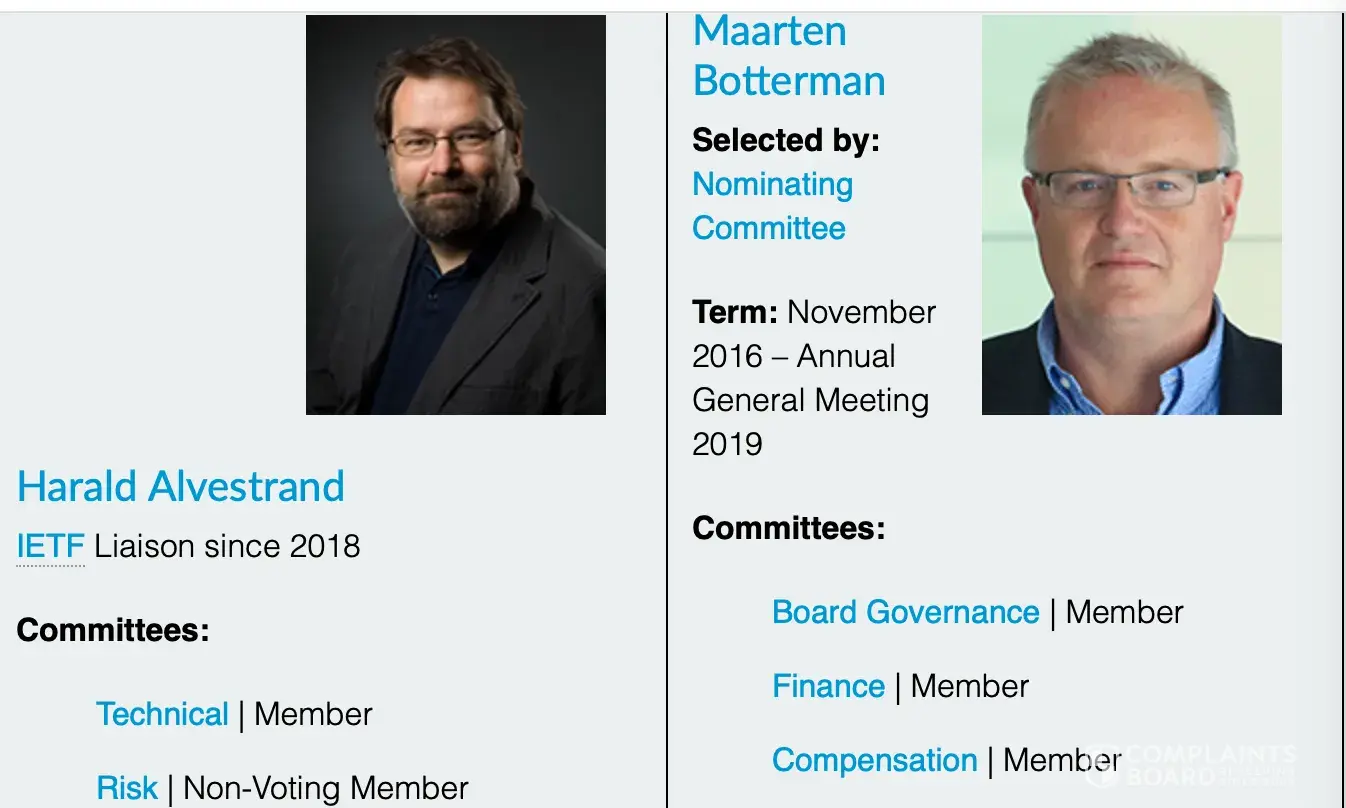1346x808 pixels.
Task: Click the 'Liaison since 2018' text
Action: pyautogui.click(x=227, y=546)
